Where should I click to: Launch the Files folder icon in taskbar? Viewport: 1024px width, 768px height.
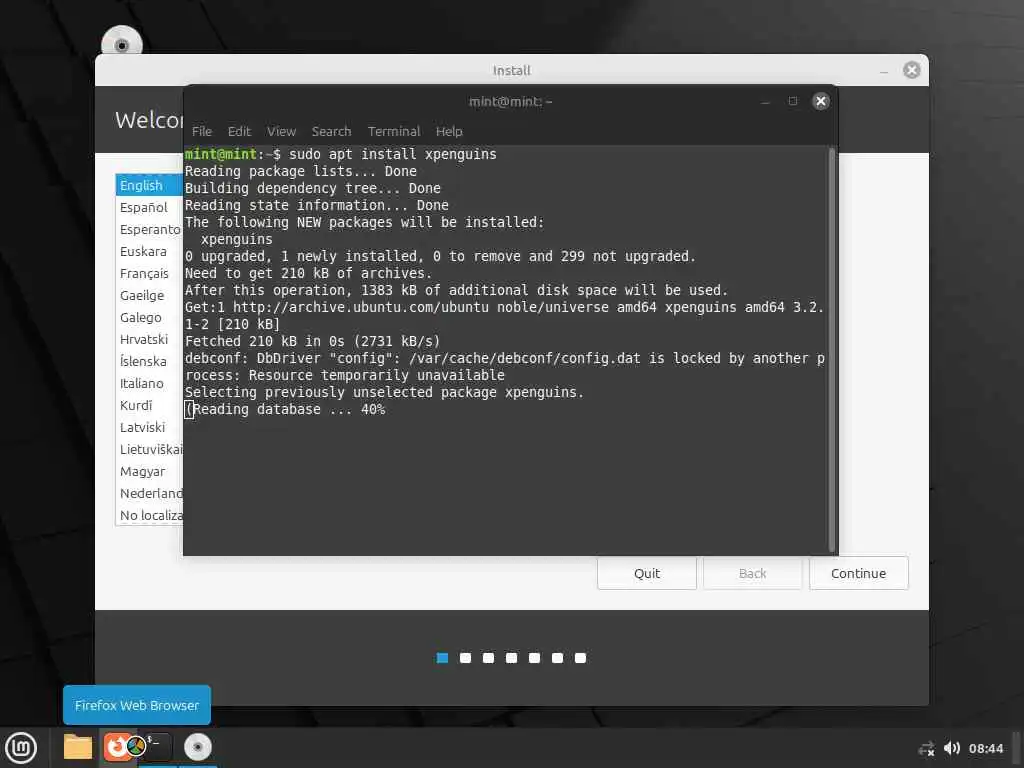point(77,747)
